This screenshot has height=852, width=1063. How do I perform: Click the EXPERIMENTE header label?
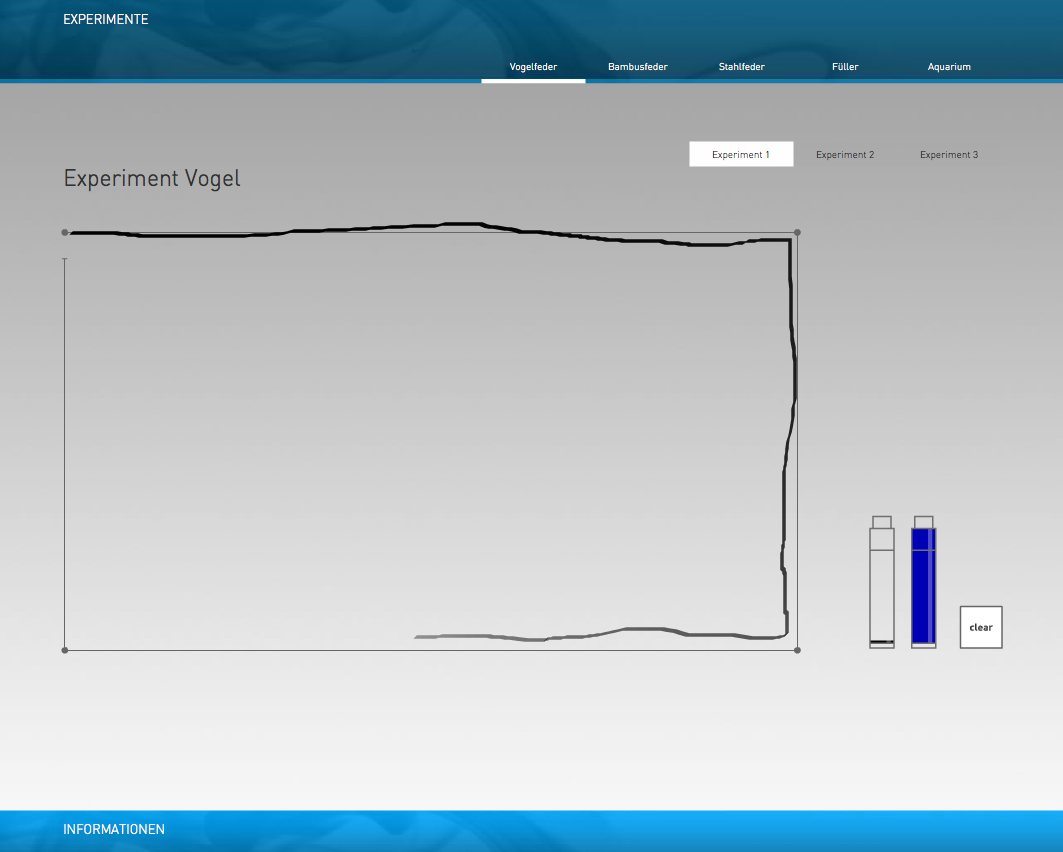(106, 19)
